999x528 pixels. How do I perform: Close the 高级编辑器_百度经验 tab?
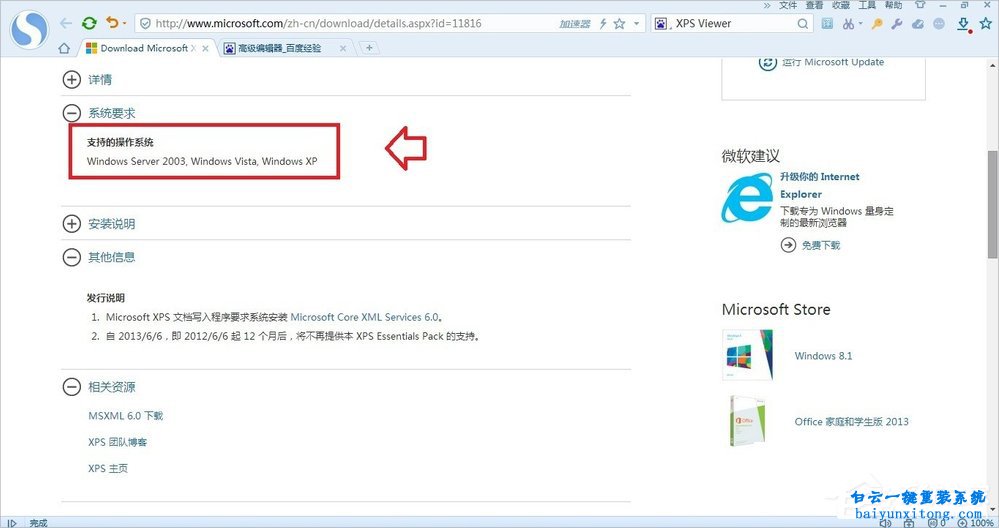343,48
